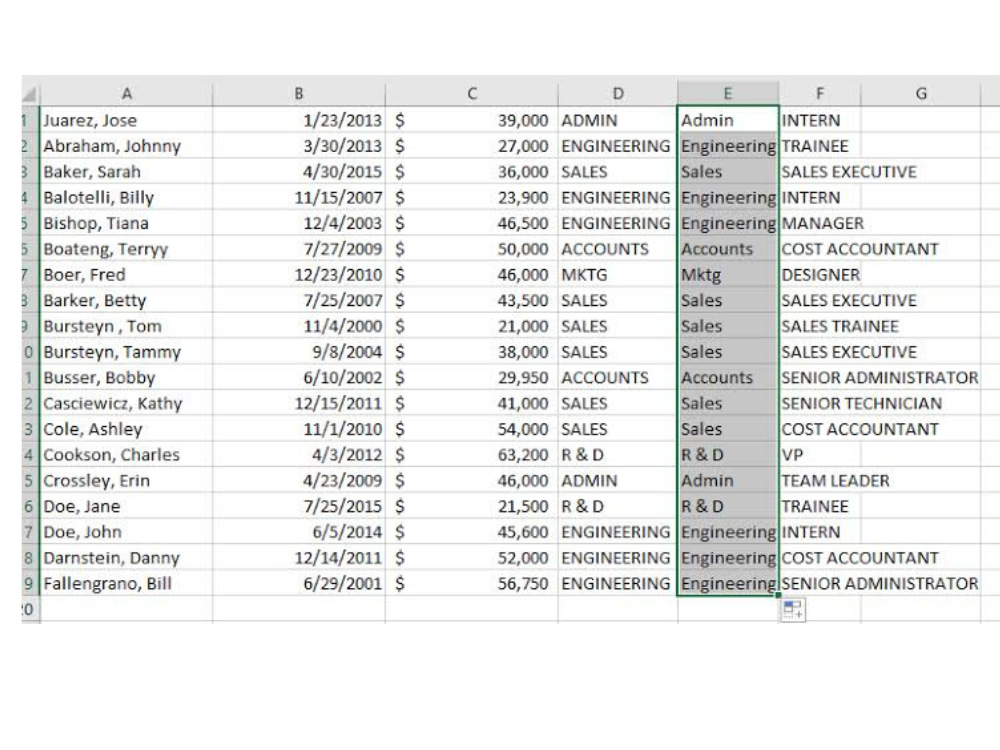
Task: Click the Select All corner triangle
Action: (x=29, y=94)
